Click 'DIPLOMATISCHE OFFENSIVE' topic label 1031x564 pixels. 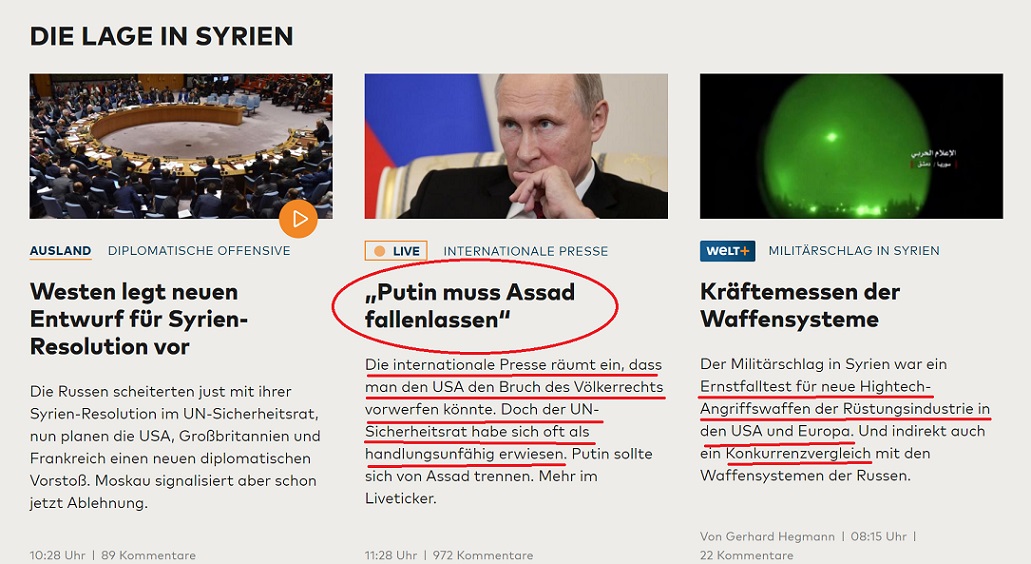pos(199,250)
